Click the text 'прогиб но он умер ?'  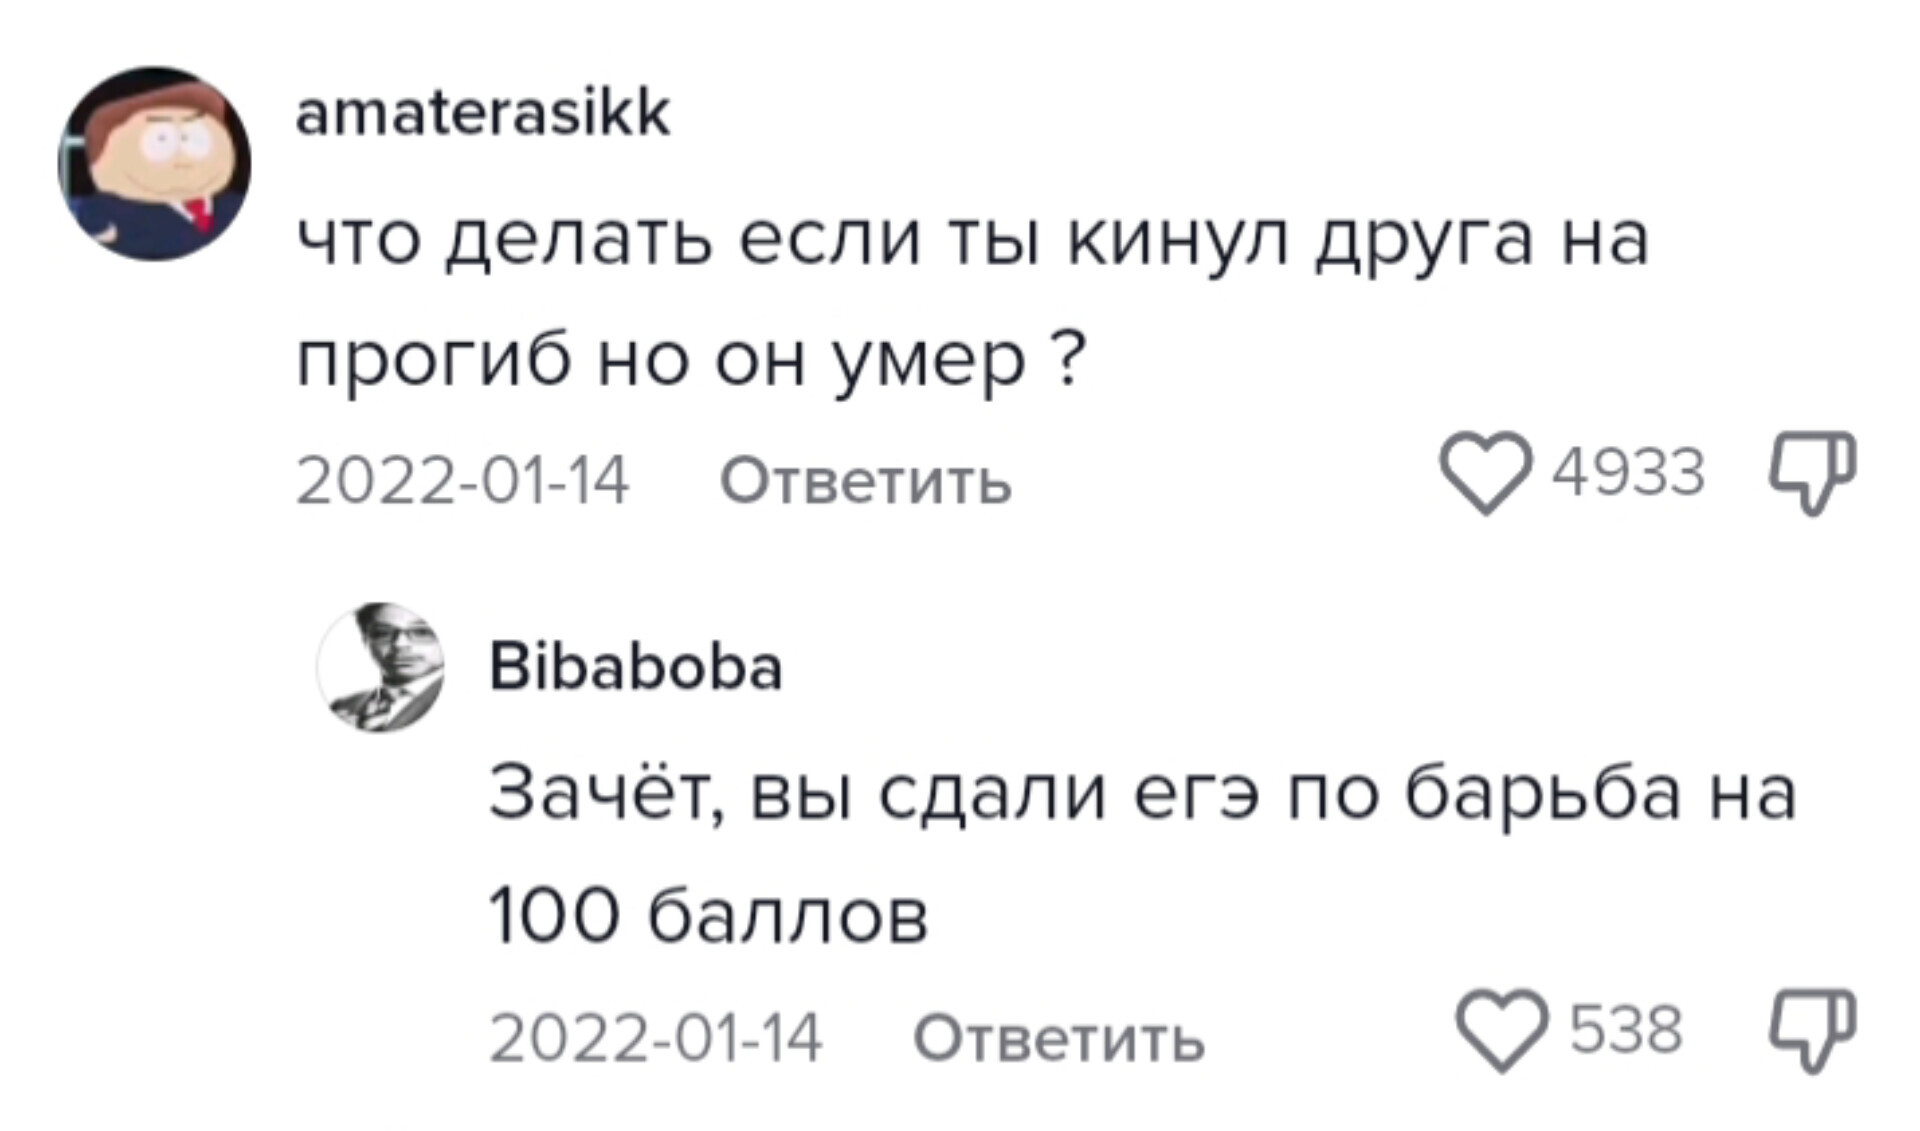tap(691, 359)
